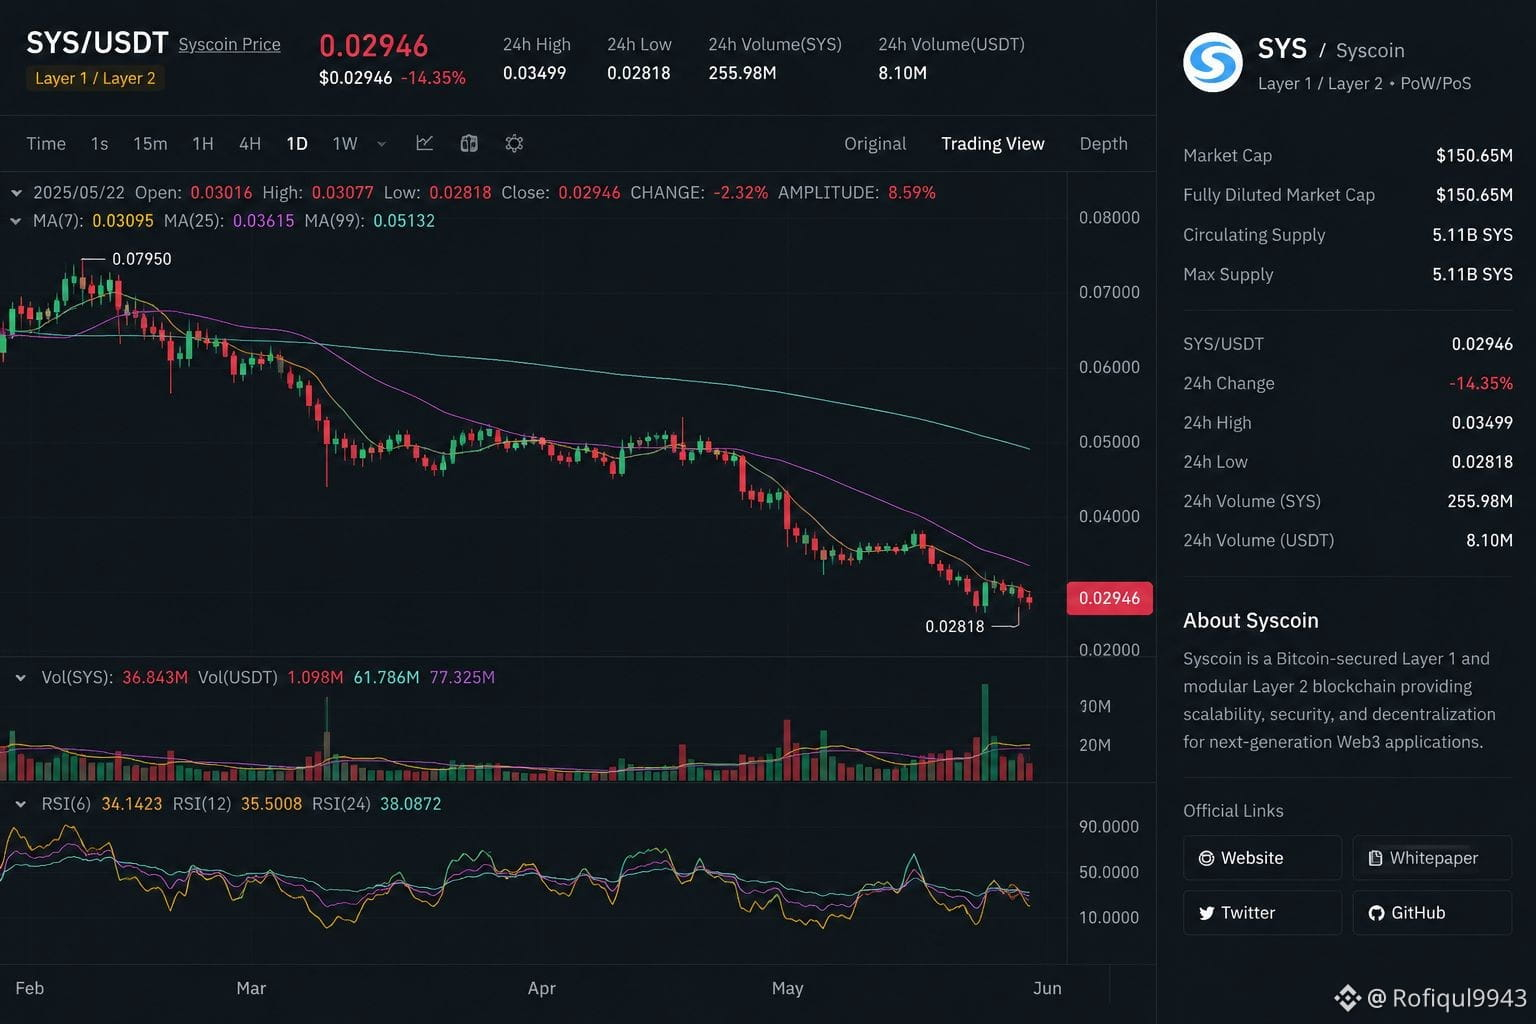Click the RSI(12) value 35.5008
1536x1024 pixels.
pos(271,804)
